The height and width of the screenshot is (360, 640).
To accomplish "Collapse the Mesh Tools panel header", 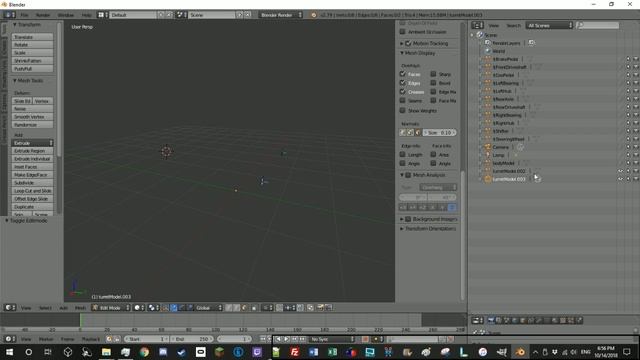I will coord(28,80).
